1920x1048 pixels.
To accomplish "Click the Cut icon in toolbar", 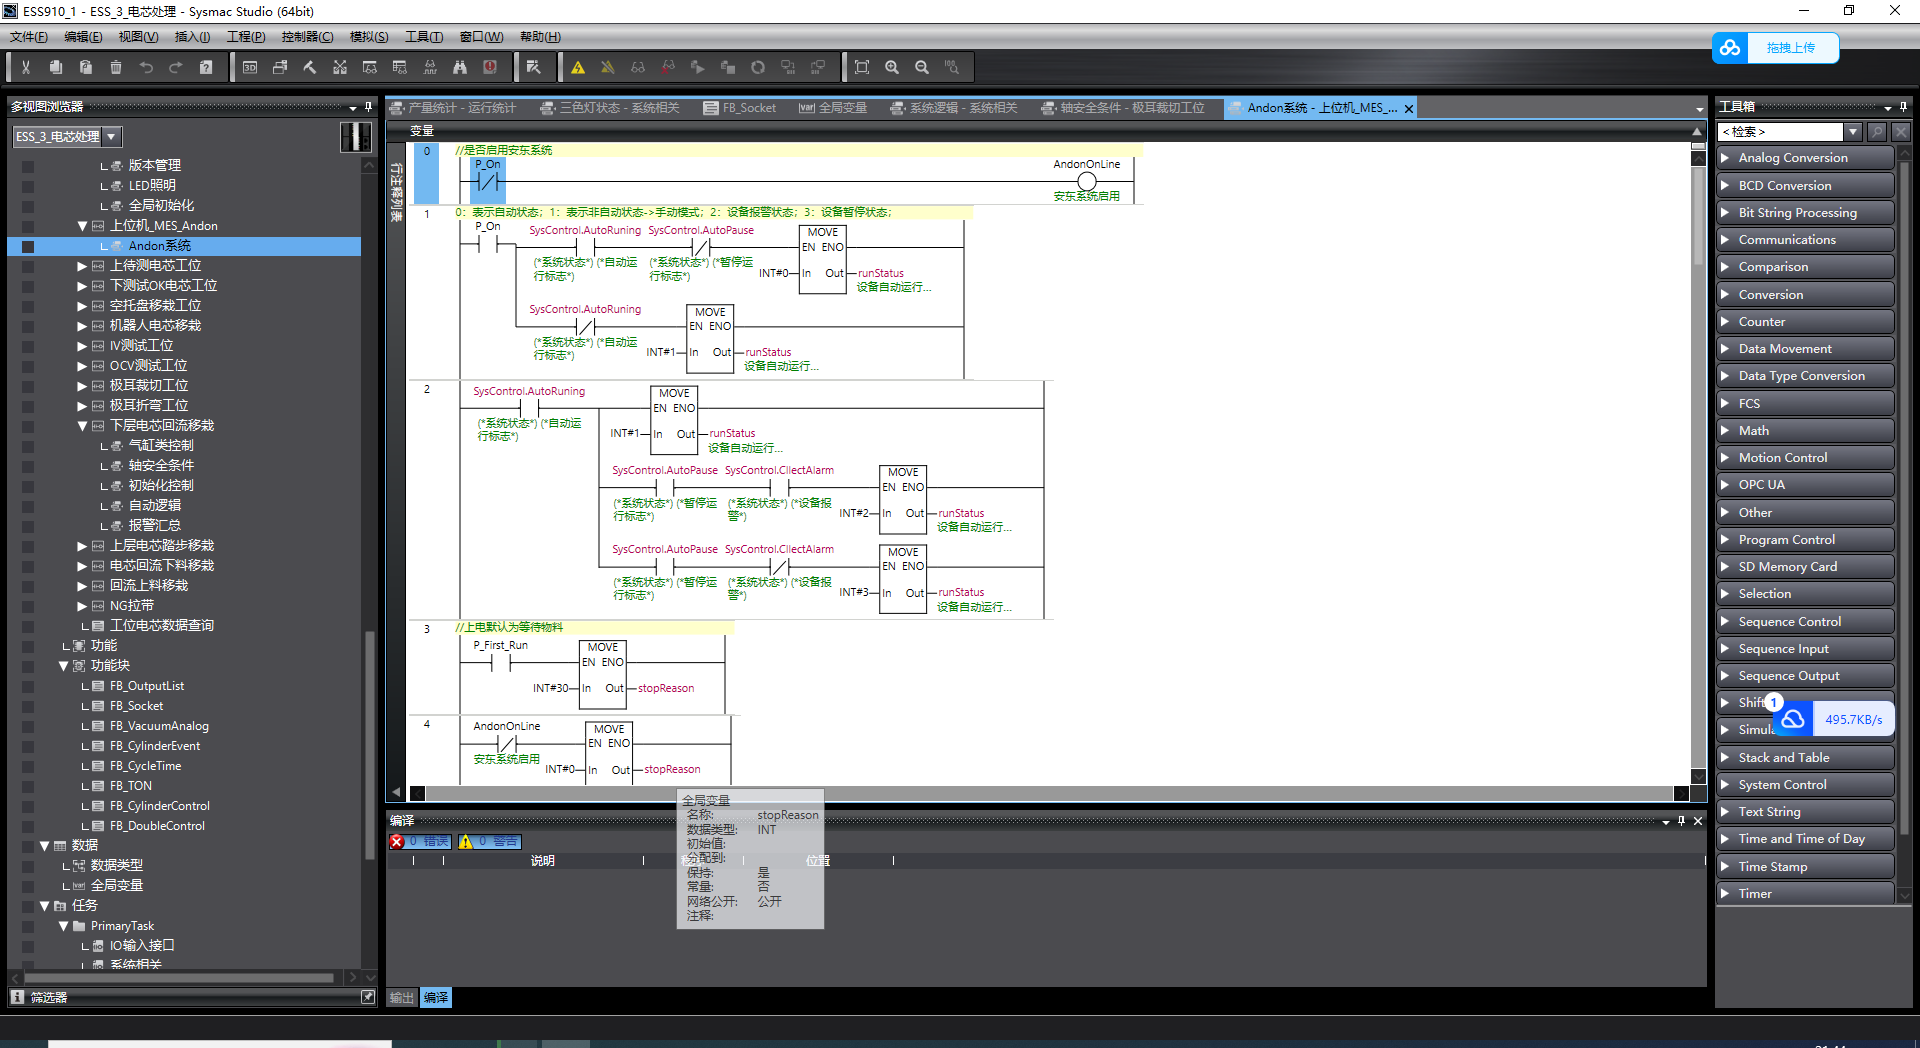I will (26, 67).
